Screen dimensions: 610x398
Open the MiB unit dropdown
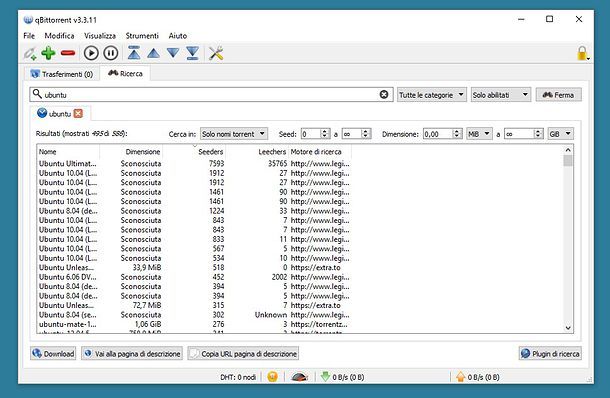point(479,134)
